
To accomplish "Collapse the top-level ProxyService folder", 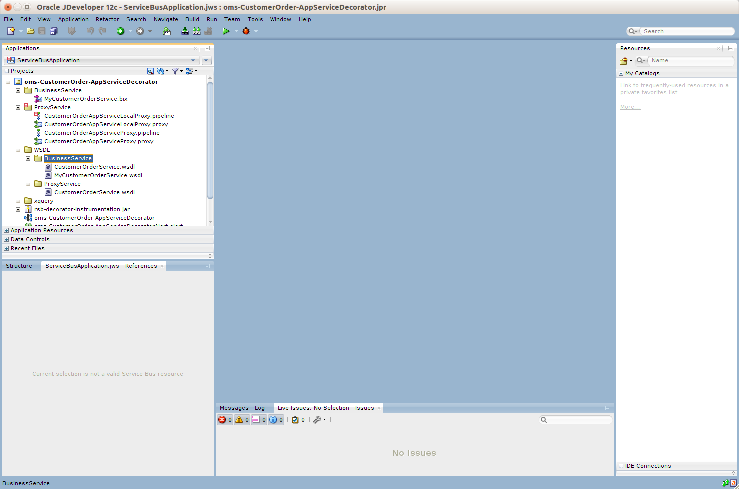I will [x=18, y=107].
